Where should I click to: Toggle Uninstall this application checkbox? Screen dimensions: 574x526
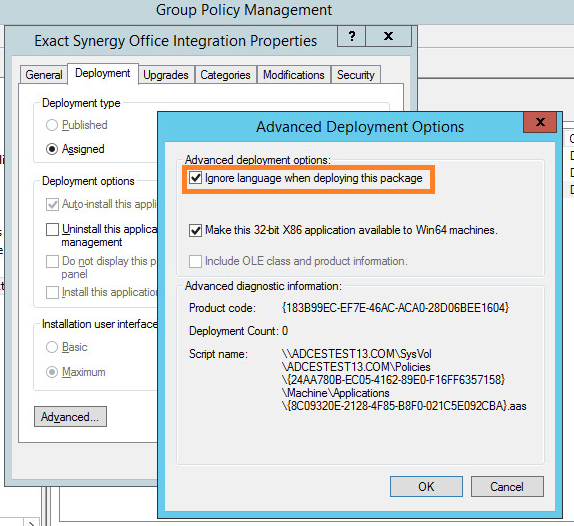(x=52, y=230)
